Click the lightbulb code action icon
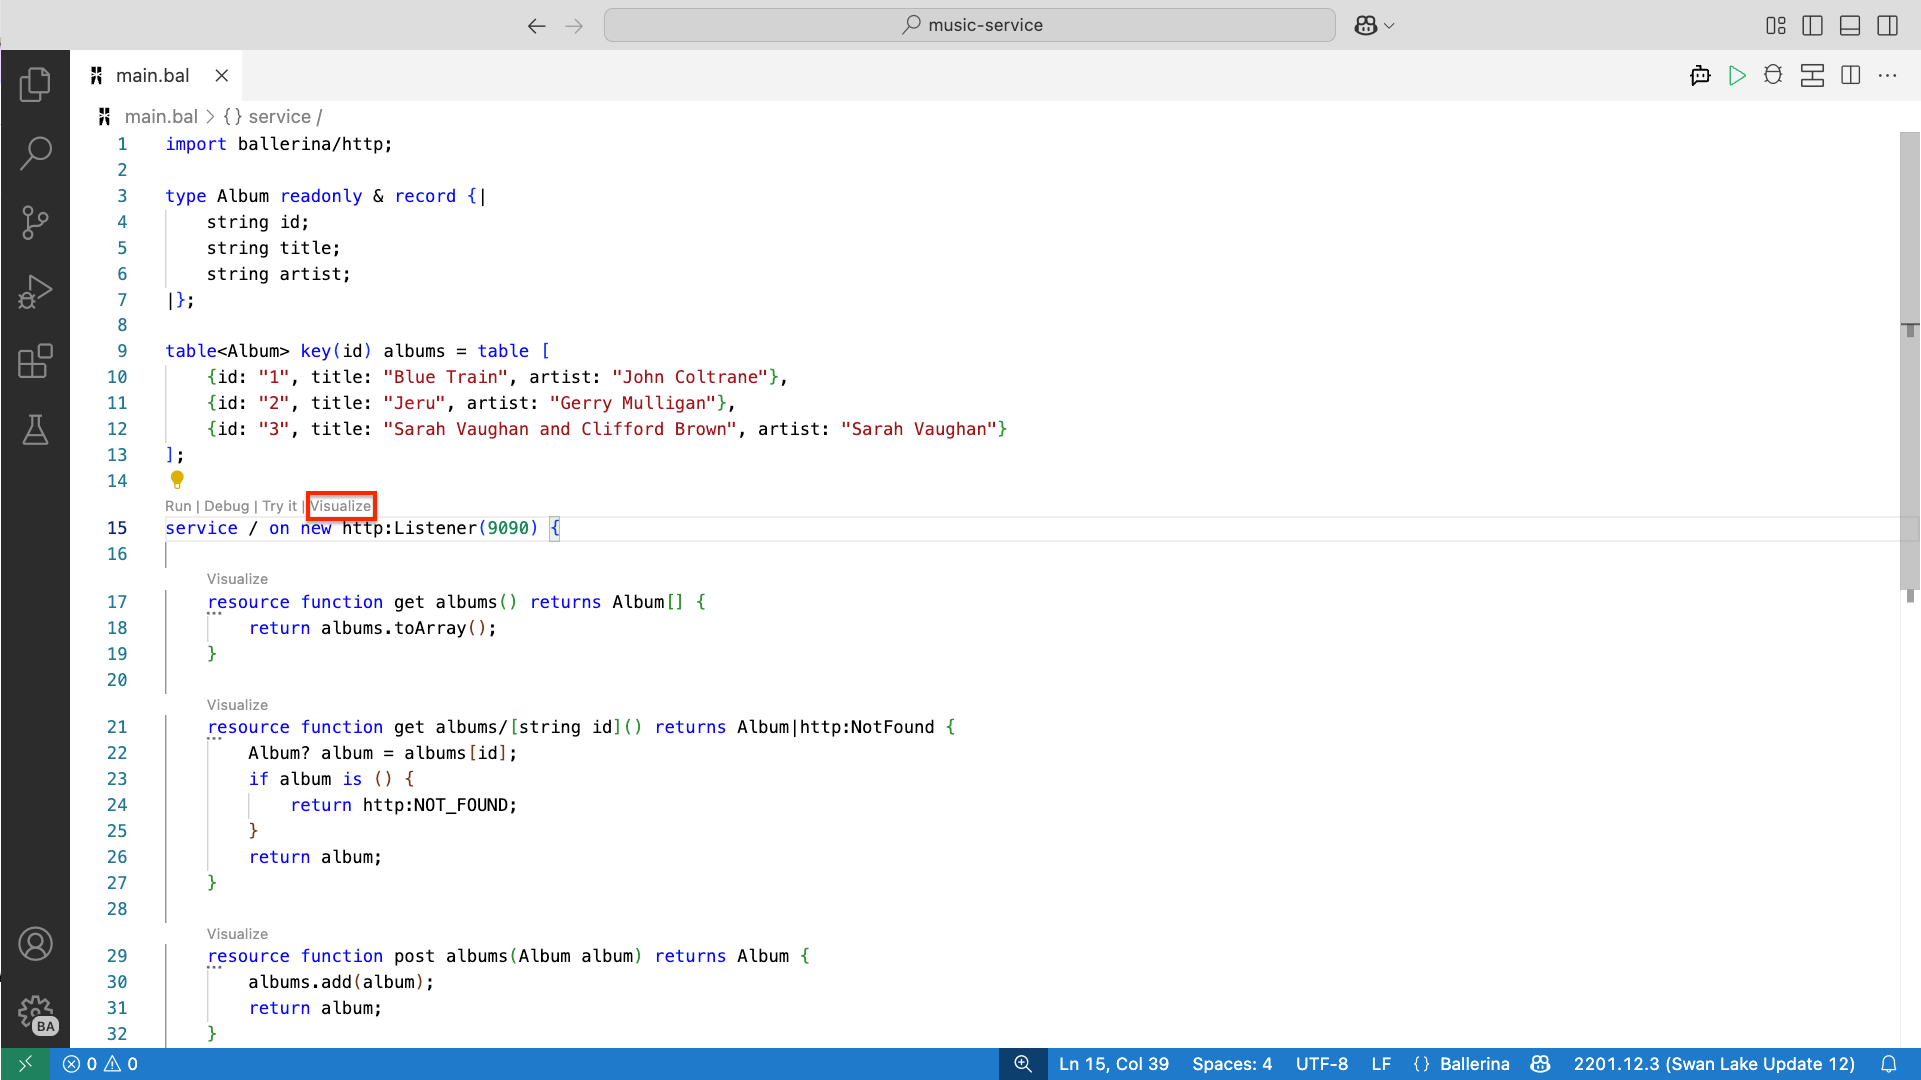1921x1080 pixels. (x=177, y=480)
